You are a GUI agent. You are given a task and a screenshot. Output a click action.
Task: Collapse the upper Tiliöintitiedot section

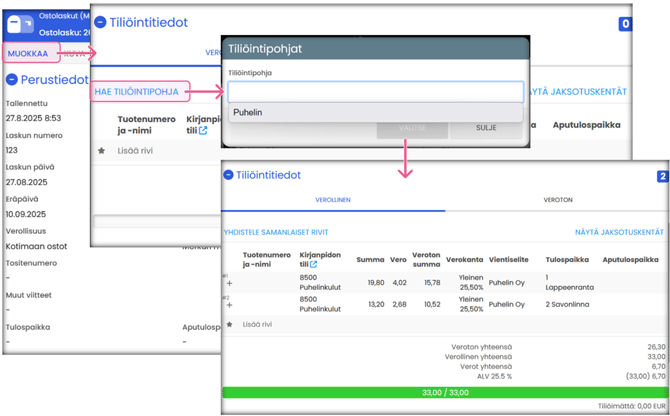click(100, 22)
